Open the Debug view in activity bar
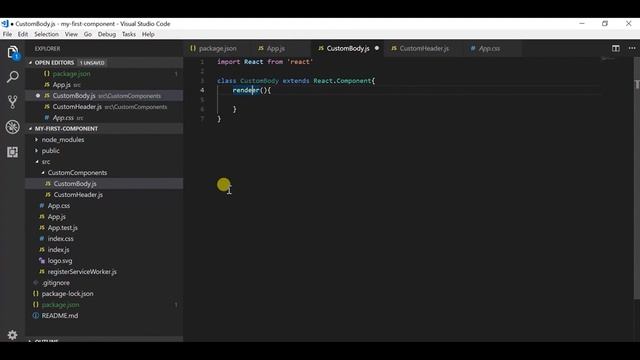This screenshot has height=360, width=640. pos(12,127)
